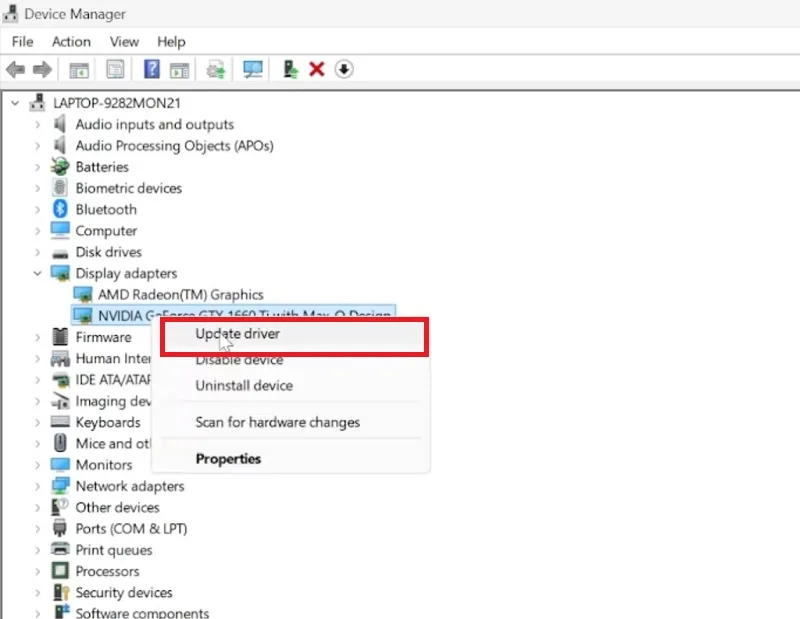Click the Enable device toolbar icon
800x619 pixels.
pos(291,69)
